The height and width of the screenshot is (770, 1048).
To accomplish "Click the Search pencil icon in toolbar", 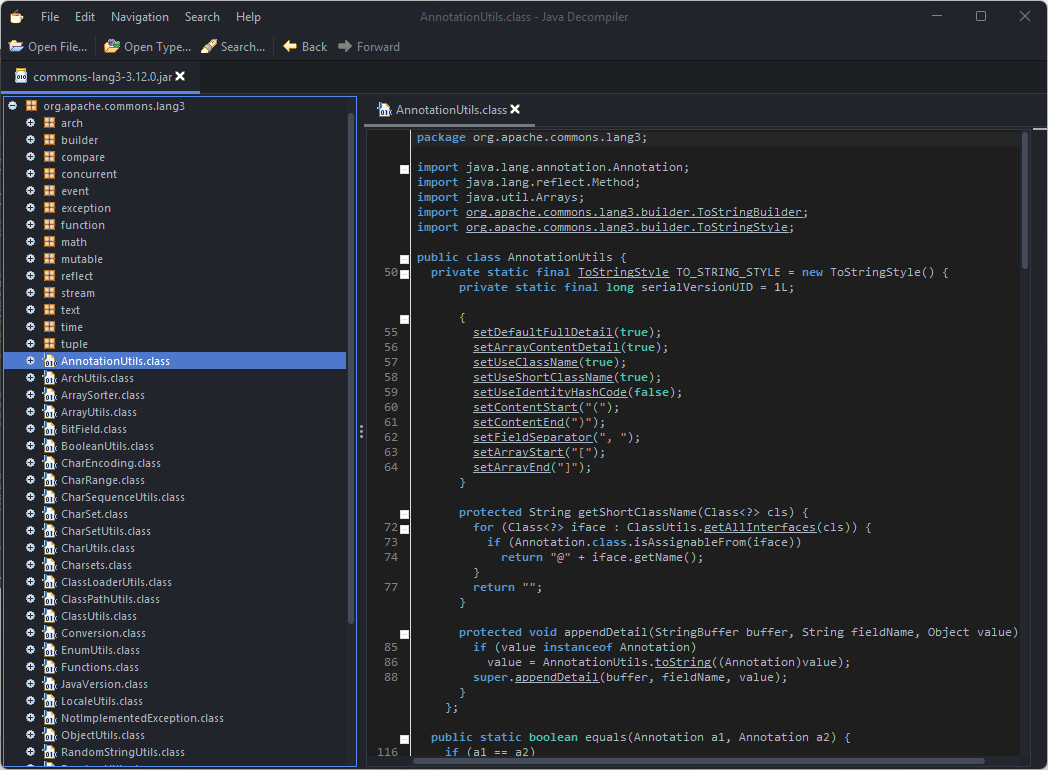I will [209, 46].
